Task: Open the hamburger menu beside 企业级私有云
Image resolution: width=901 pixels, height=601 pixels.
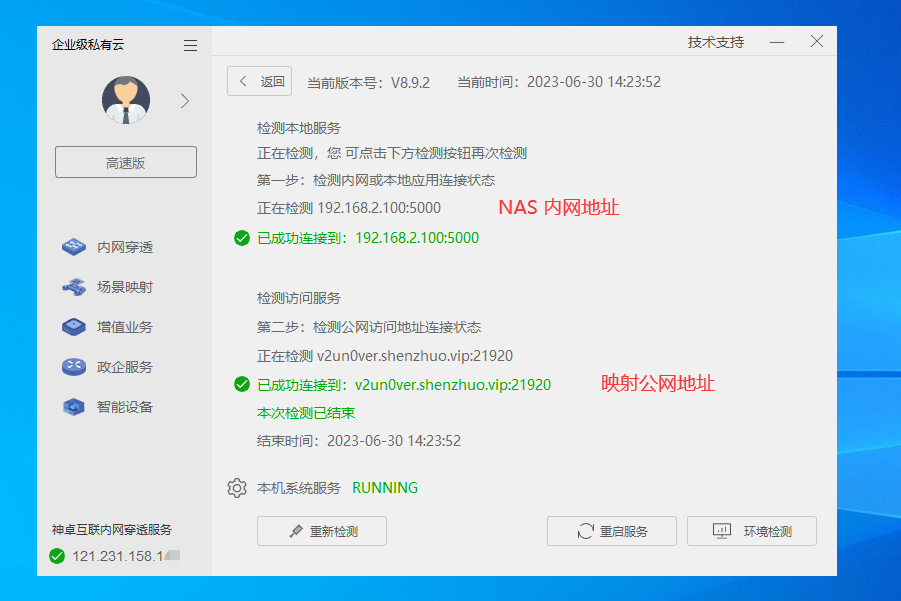Action: coord(190,44)
